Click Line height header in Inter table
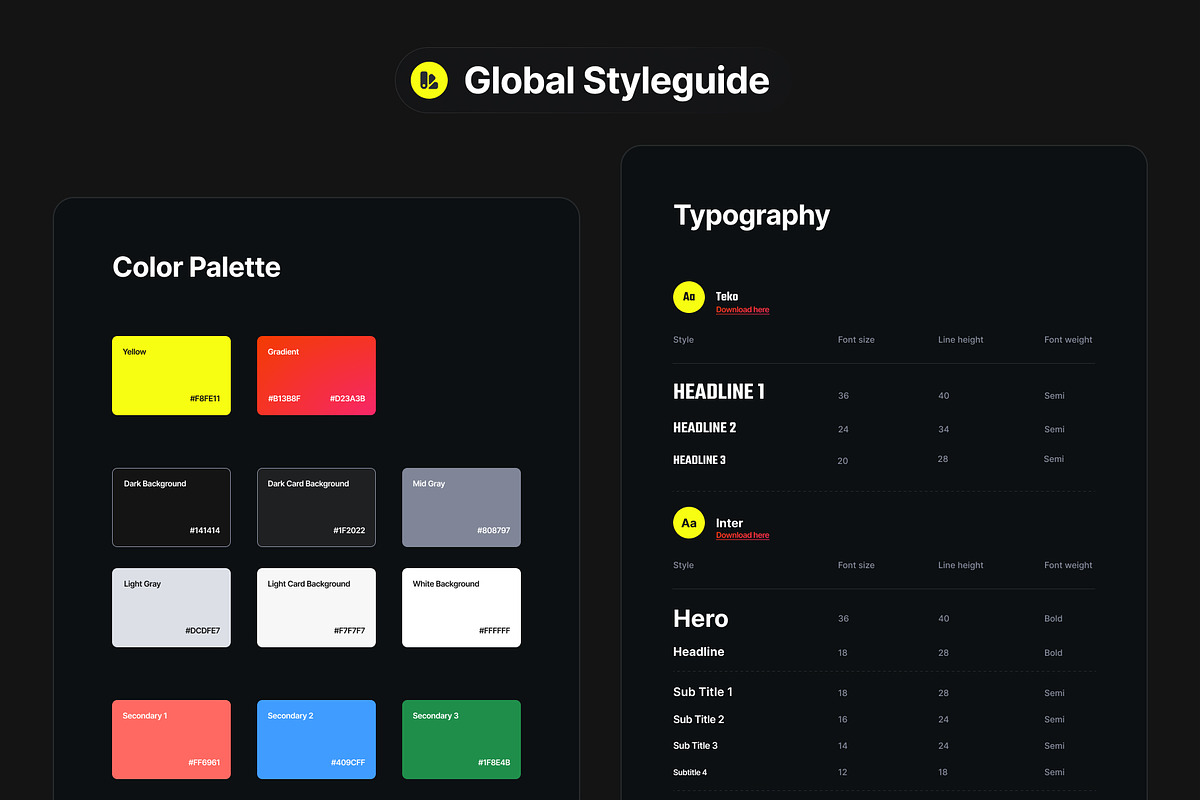1200x800 pixels. [961, 565]
